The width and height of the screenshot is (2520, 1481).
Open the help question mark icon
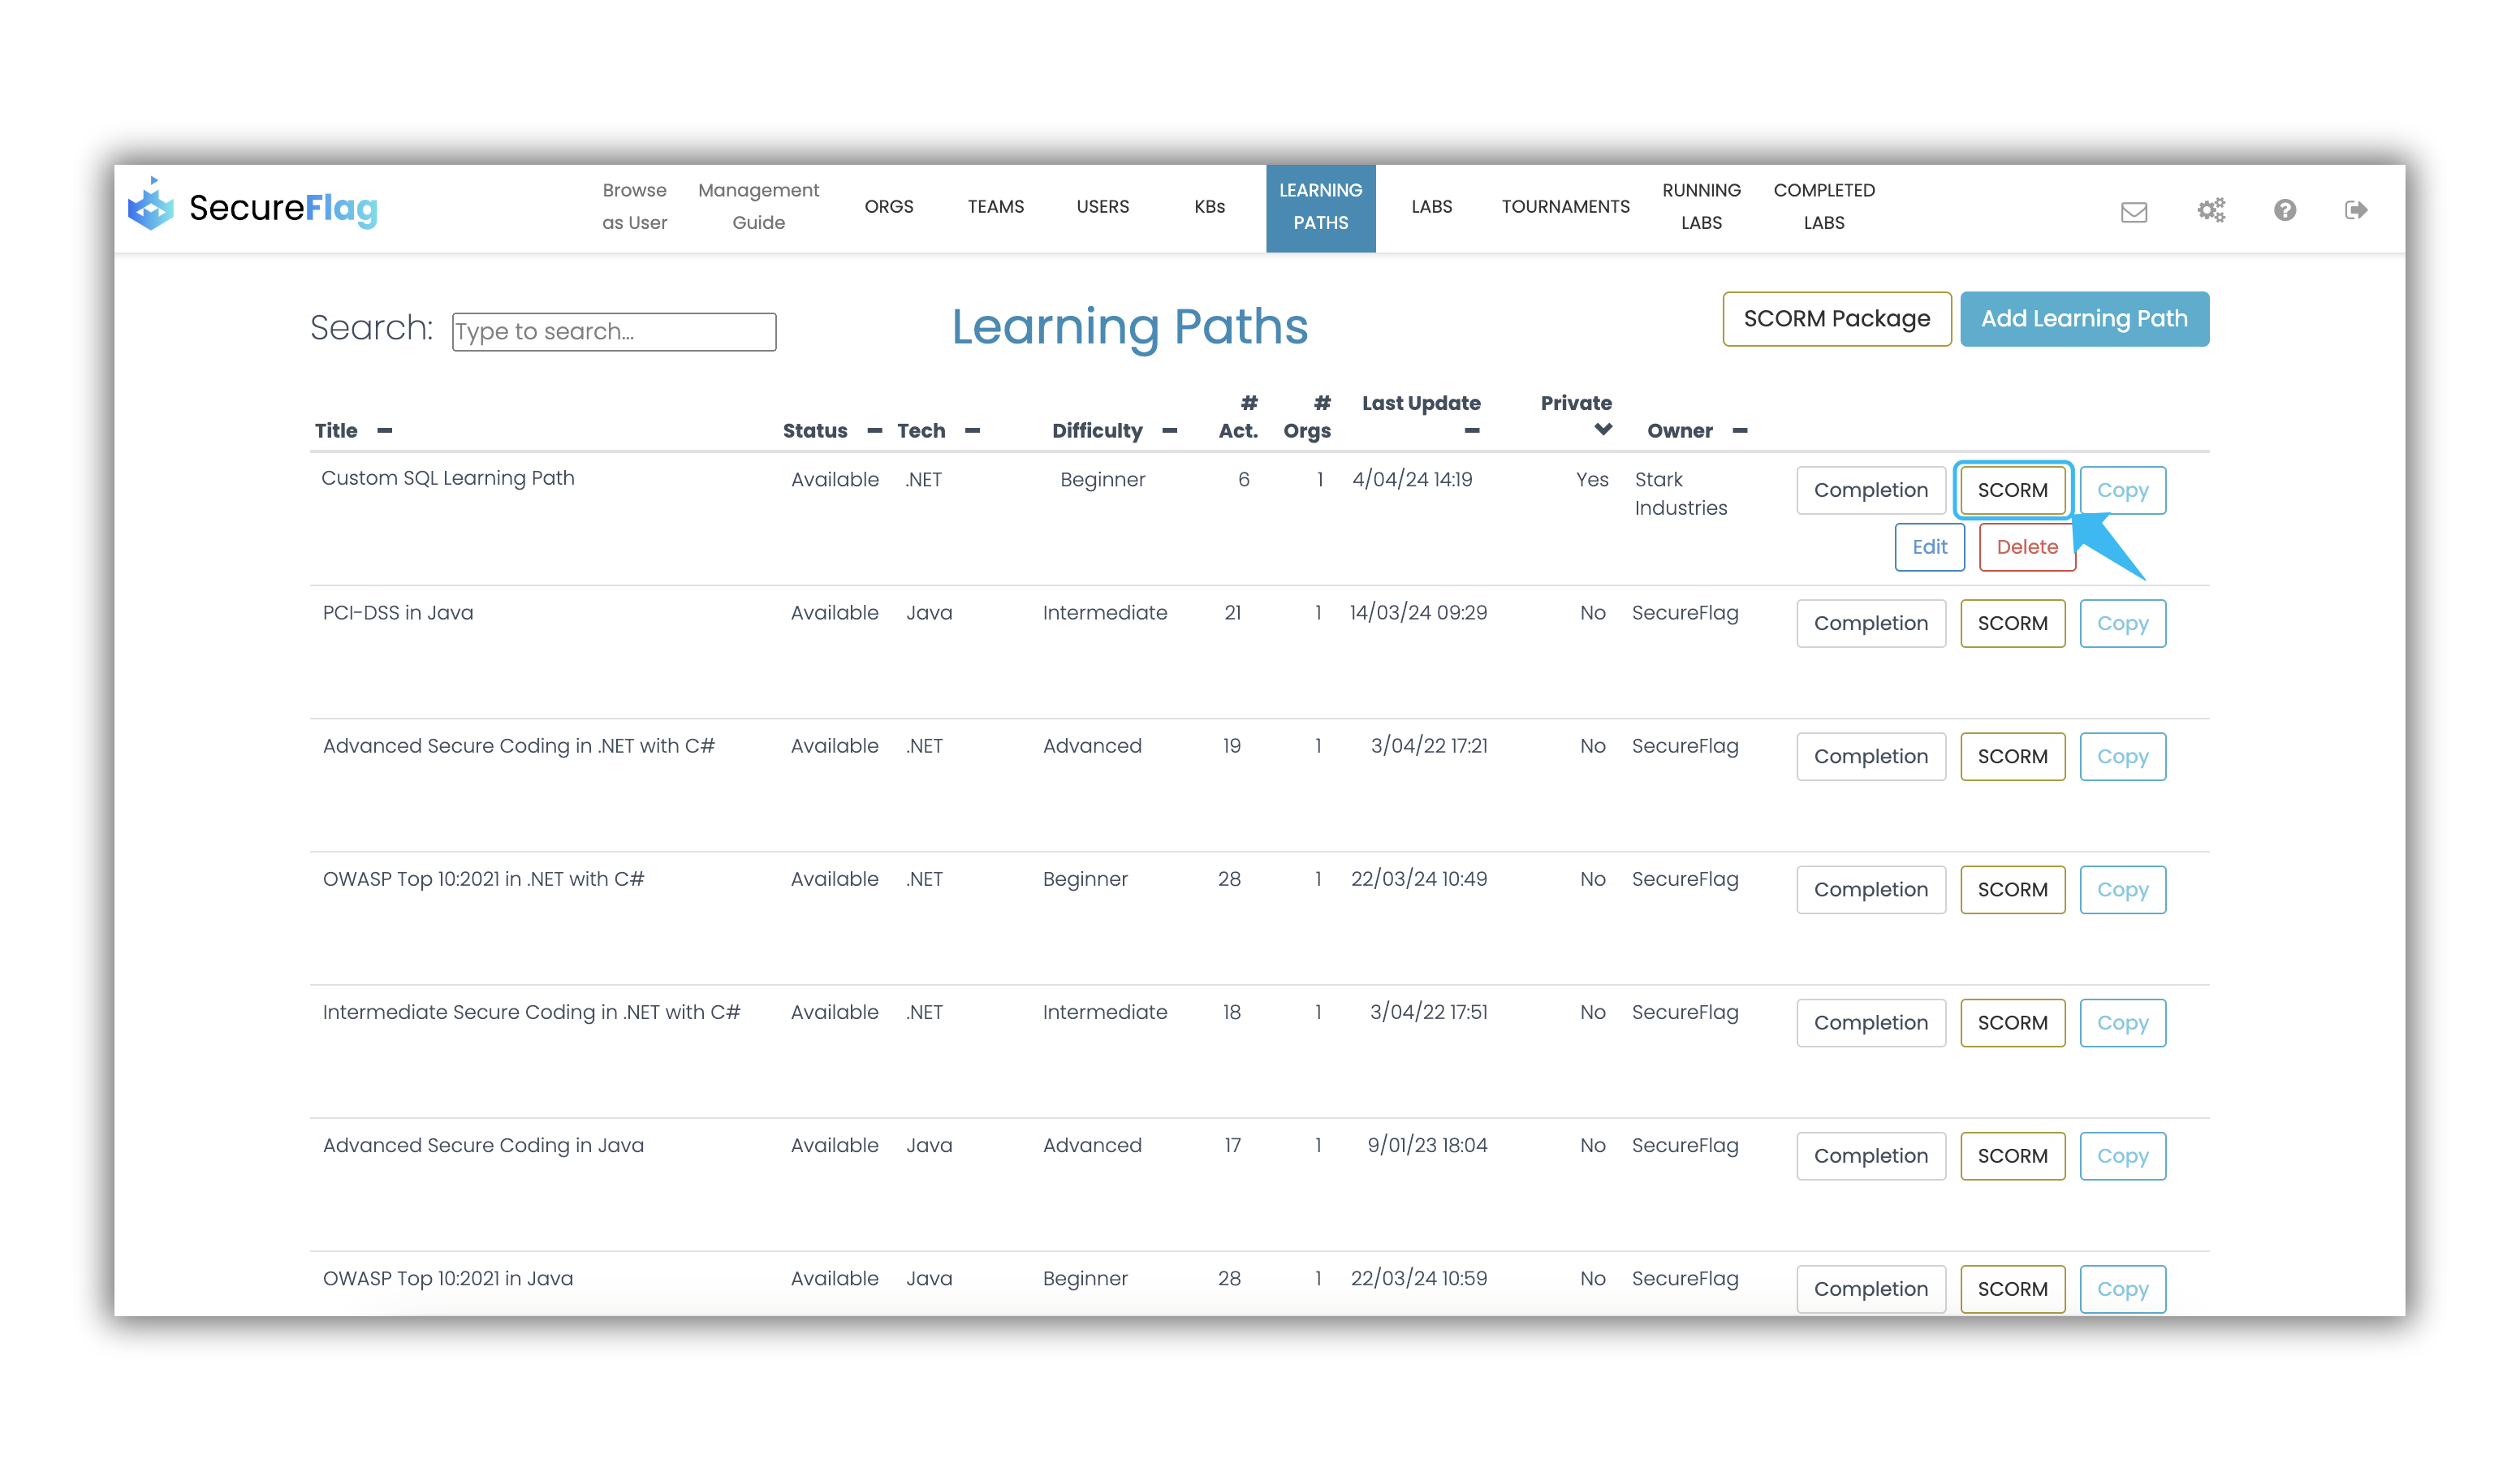[2285, 210]
